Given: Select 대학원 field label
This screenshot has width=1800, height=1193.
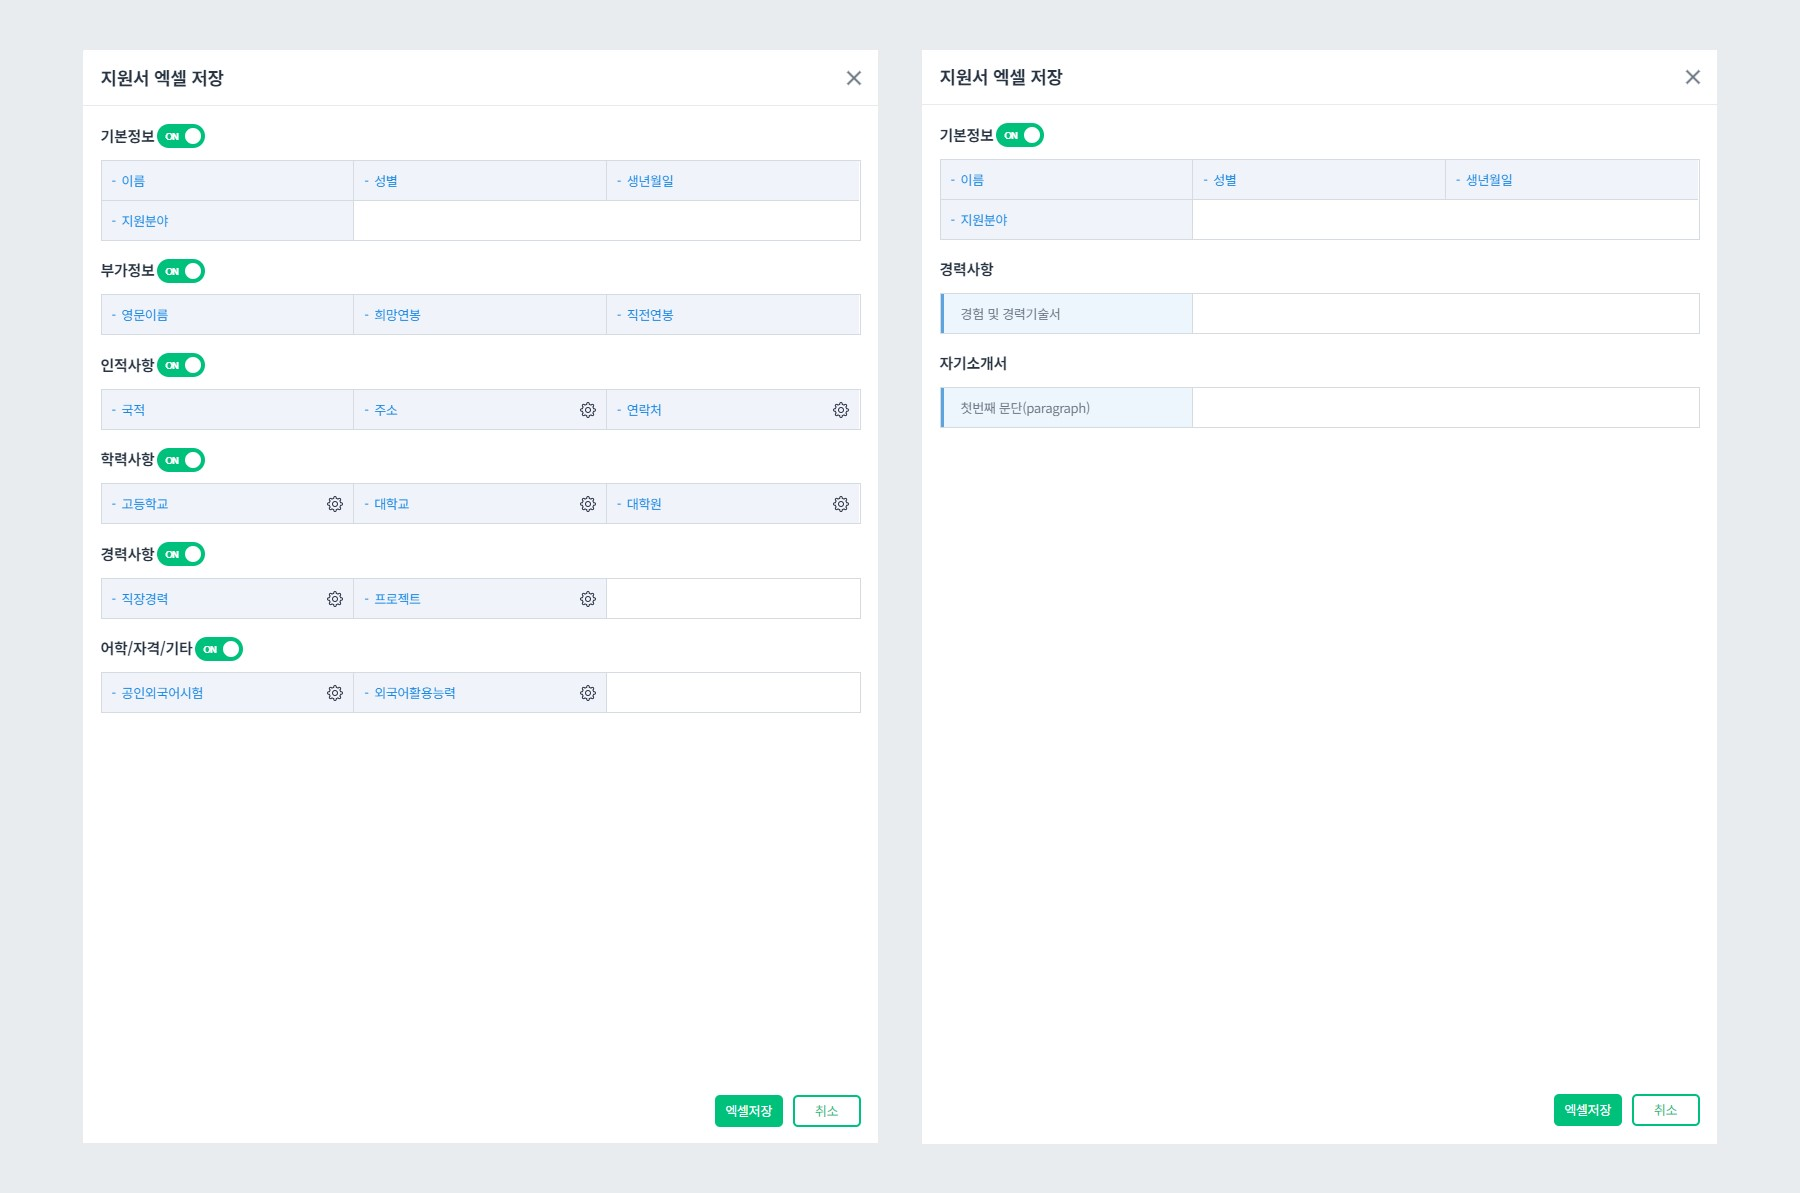Looking at the screenshot, I should tap(644, 504).
